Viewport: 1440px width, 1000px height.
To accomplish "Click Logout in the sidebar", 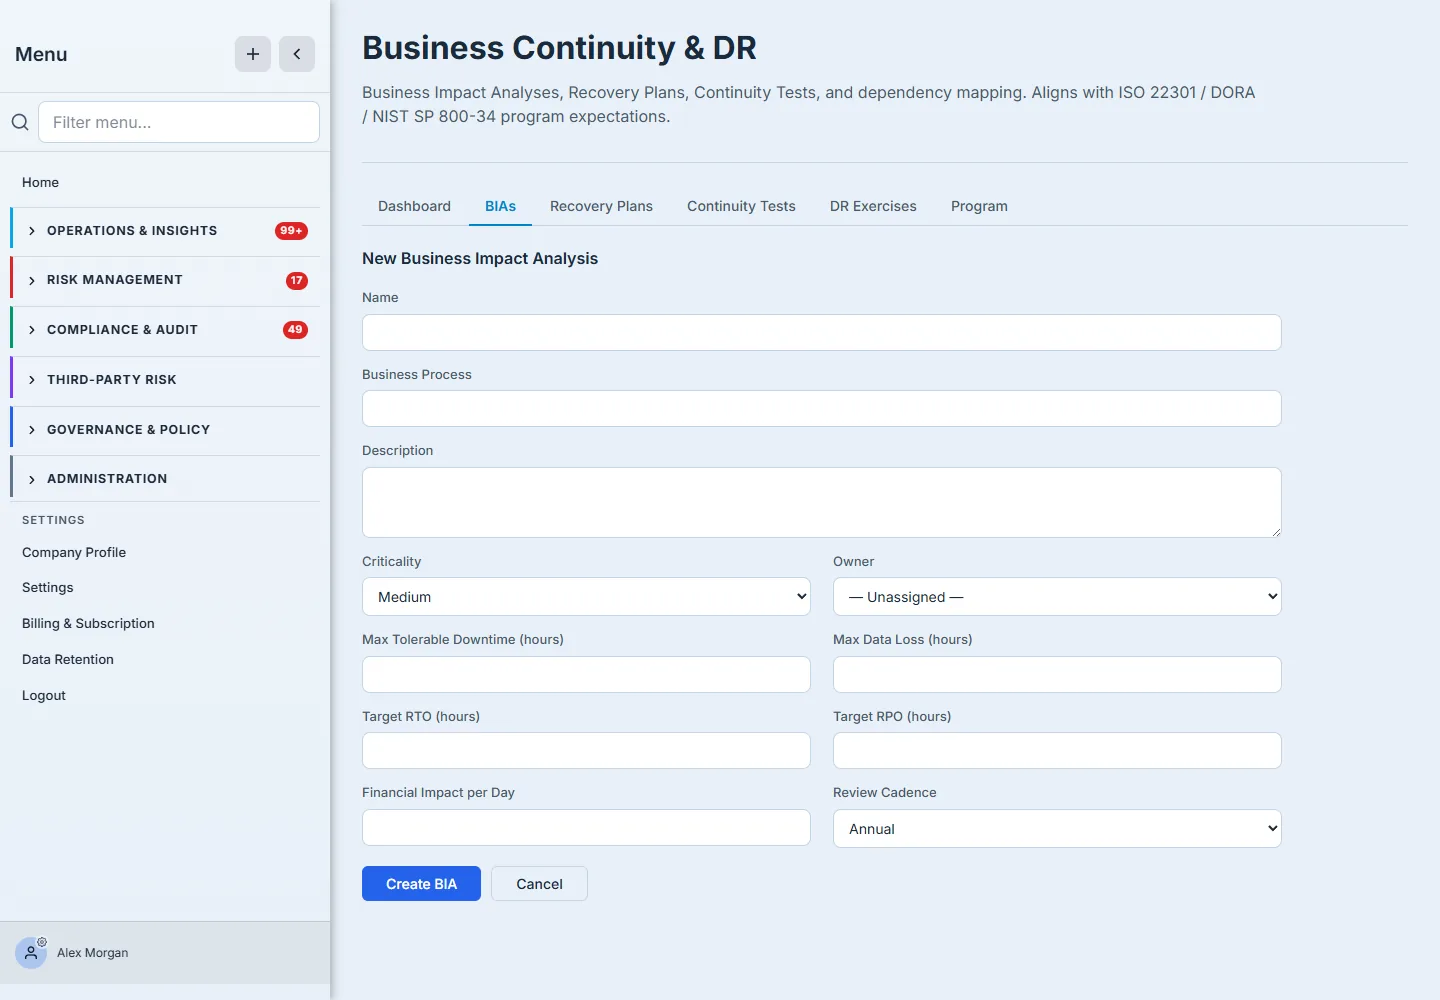I will pyautogui.click(x=44, y=695).
